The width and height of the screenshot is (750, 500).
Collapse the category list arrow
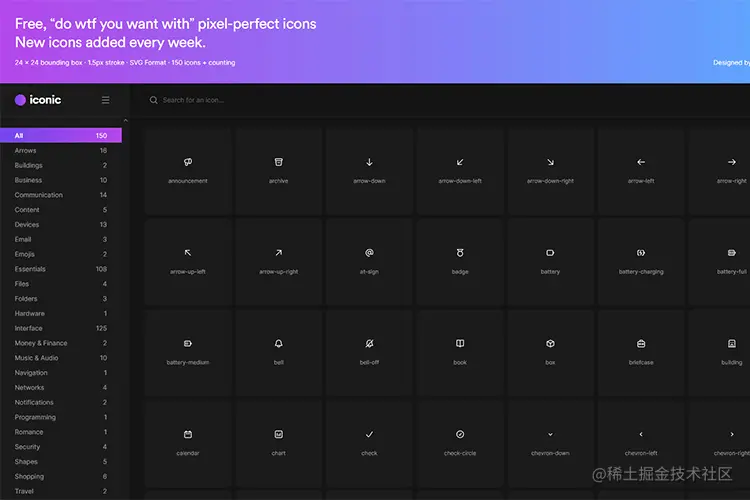click(x=126, y=121)
